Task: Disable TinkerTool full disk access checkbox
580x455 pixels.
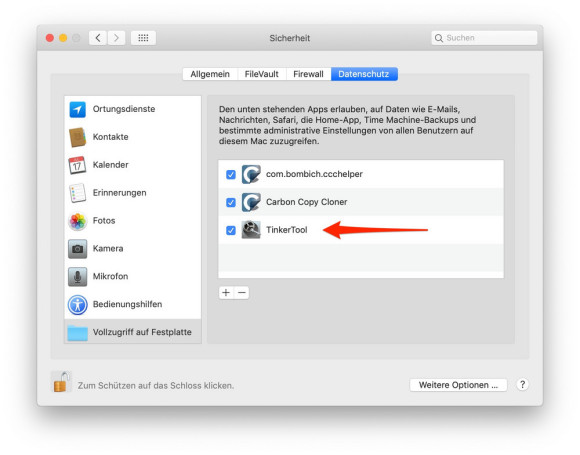Action: 231,230
